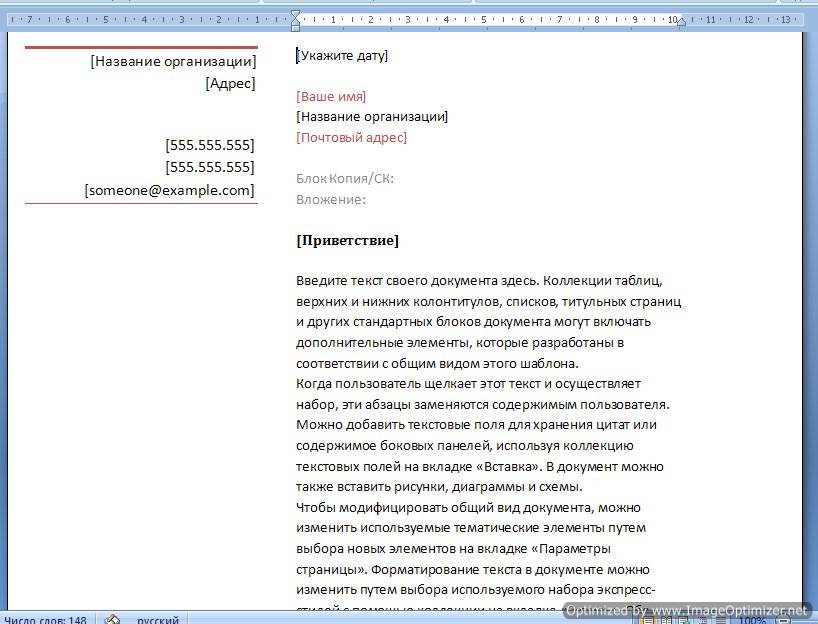Click the line starting 'Чтобы модифицировать общий вид'
The width and height of the screenshot is (818, 624).
pyautogui.click(x=468, y=508)
